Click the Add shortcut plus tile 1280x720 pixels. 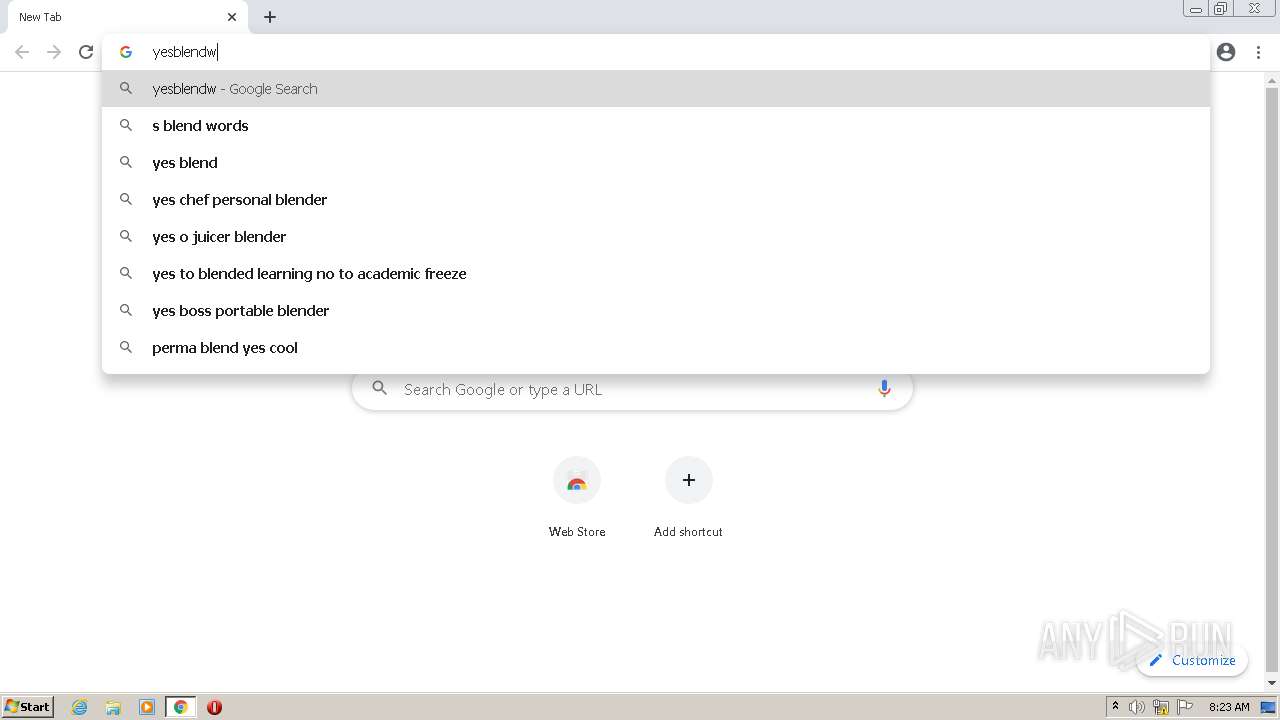[x=689, y=481]
